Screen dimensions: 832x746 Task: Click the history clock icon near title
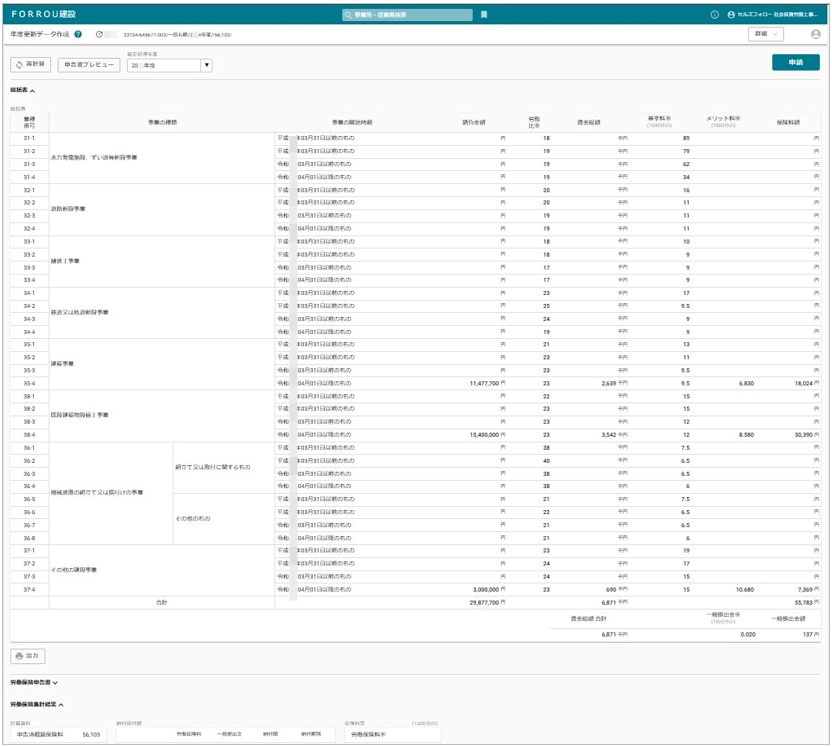click(x=99, y=34)
